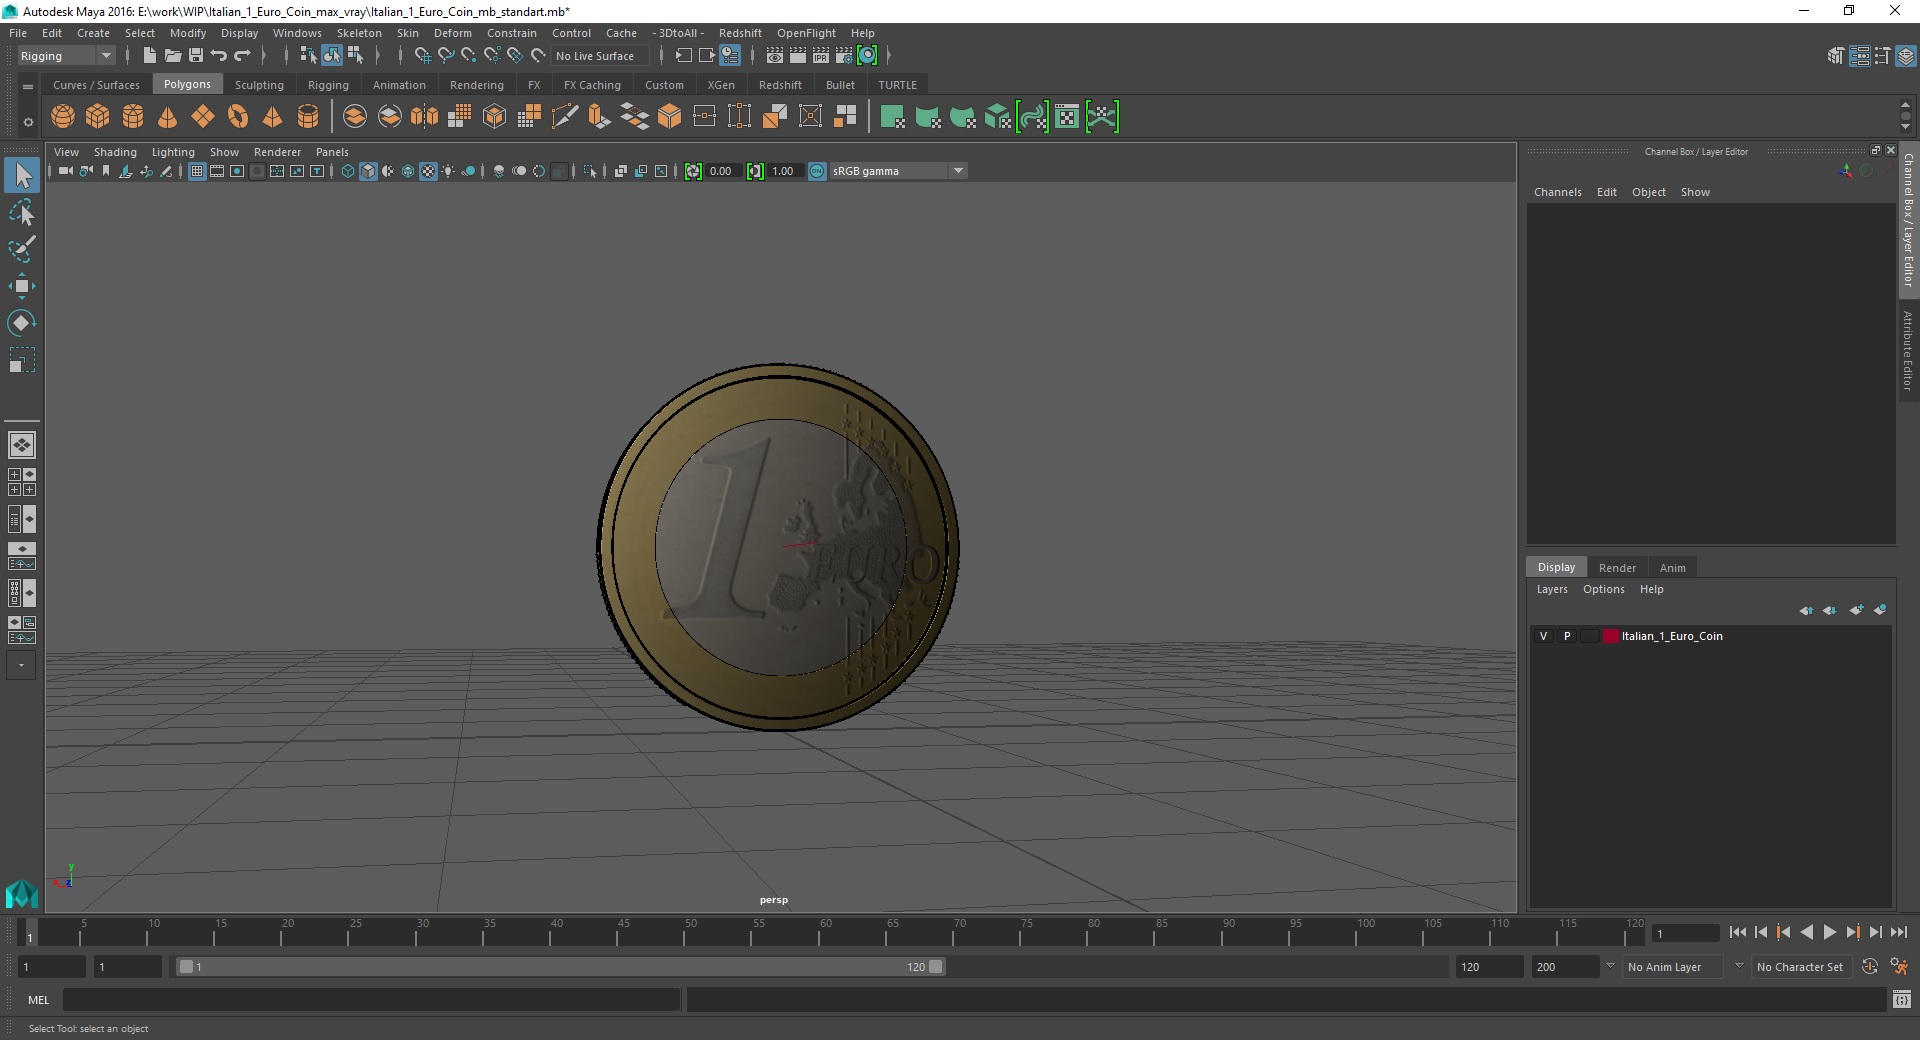
Task: Open the Rigging menu set dropdown
Action: [66, 56]
